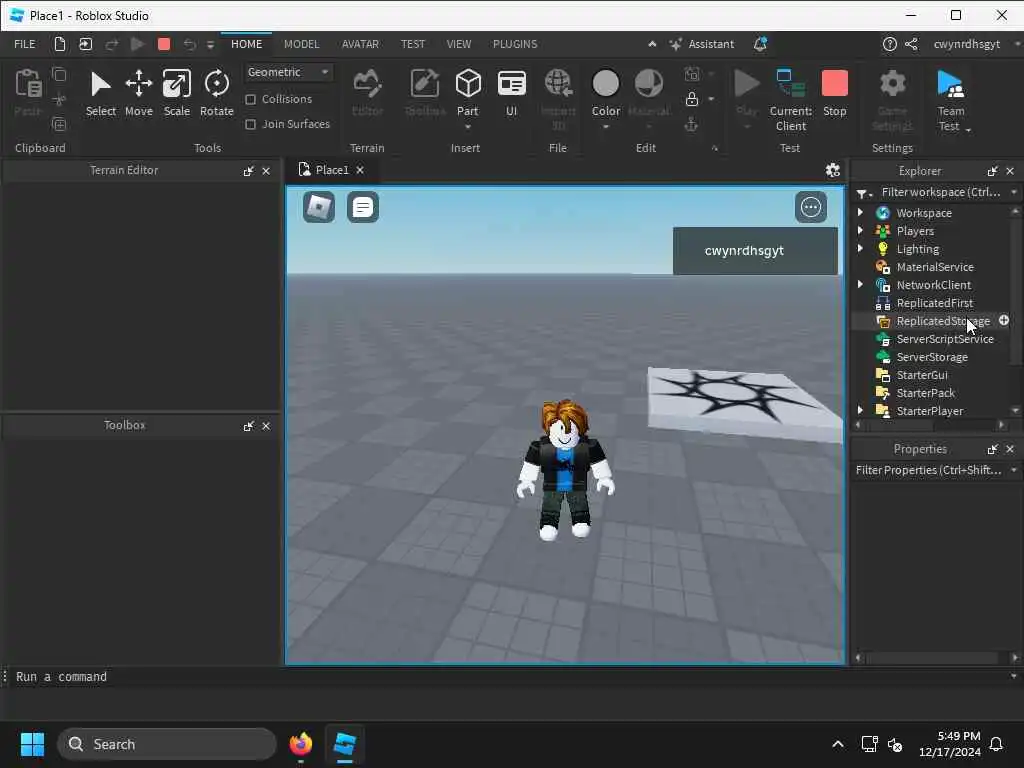Activate the Rotate tool

[x=216, y=94]
